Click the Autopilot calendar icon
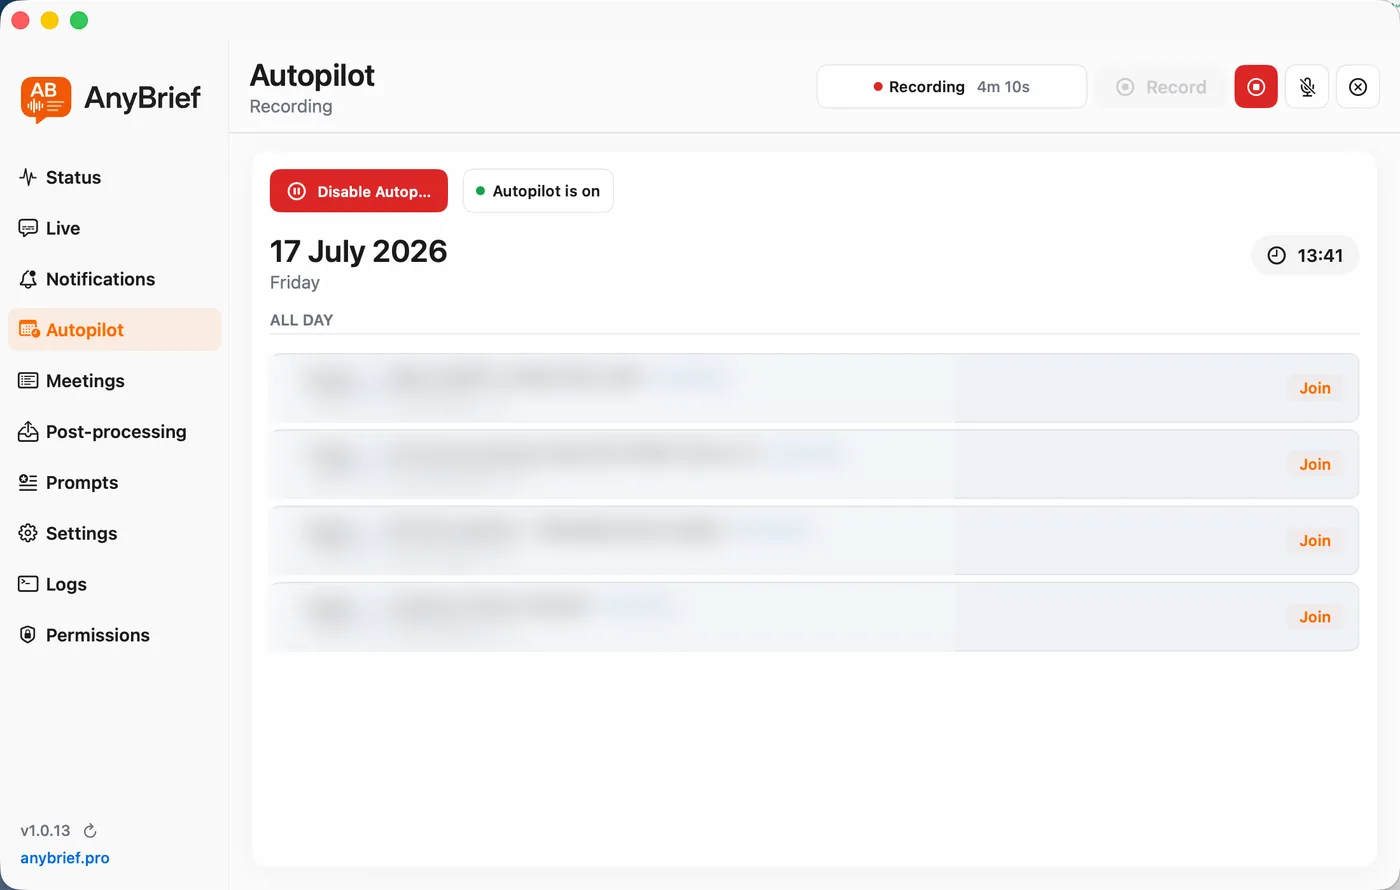Image resolution: width=1400 pixels, height=890 pixels. click(29, 330)
